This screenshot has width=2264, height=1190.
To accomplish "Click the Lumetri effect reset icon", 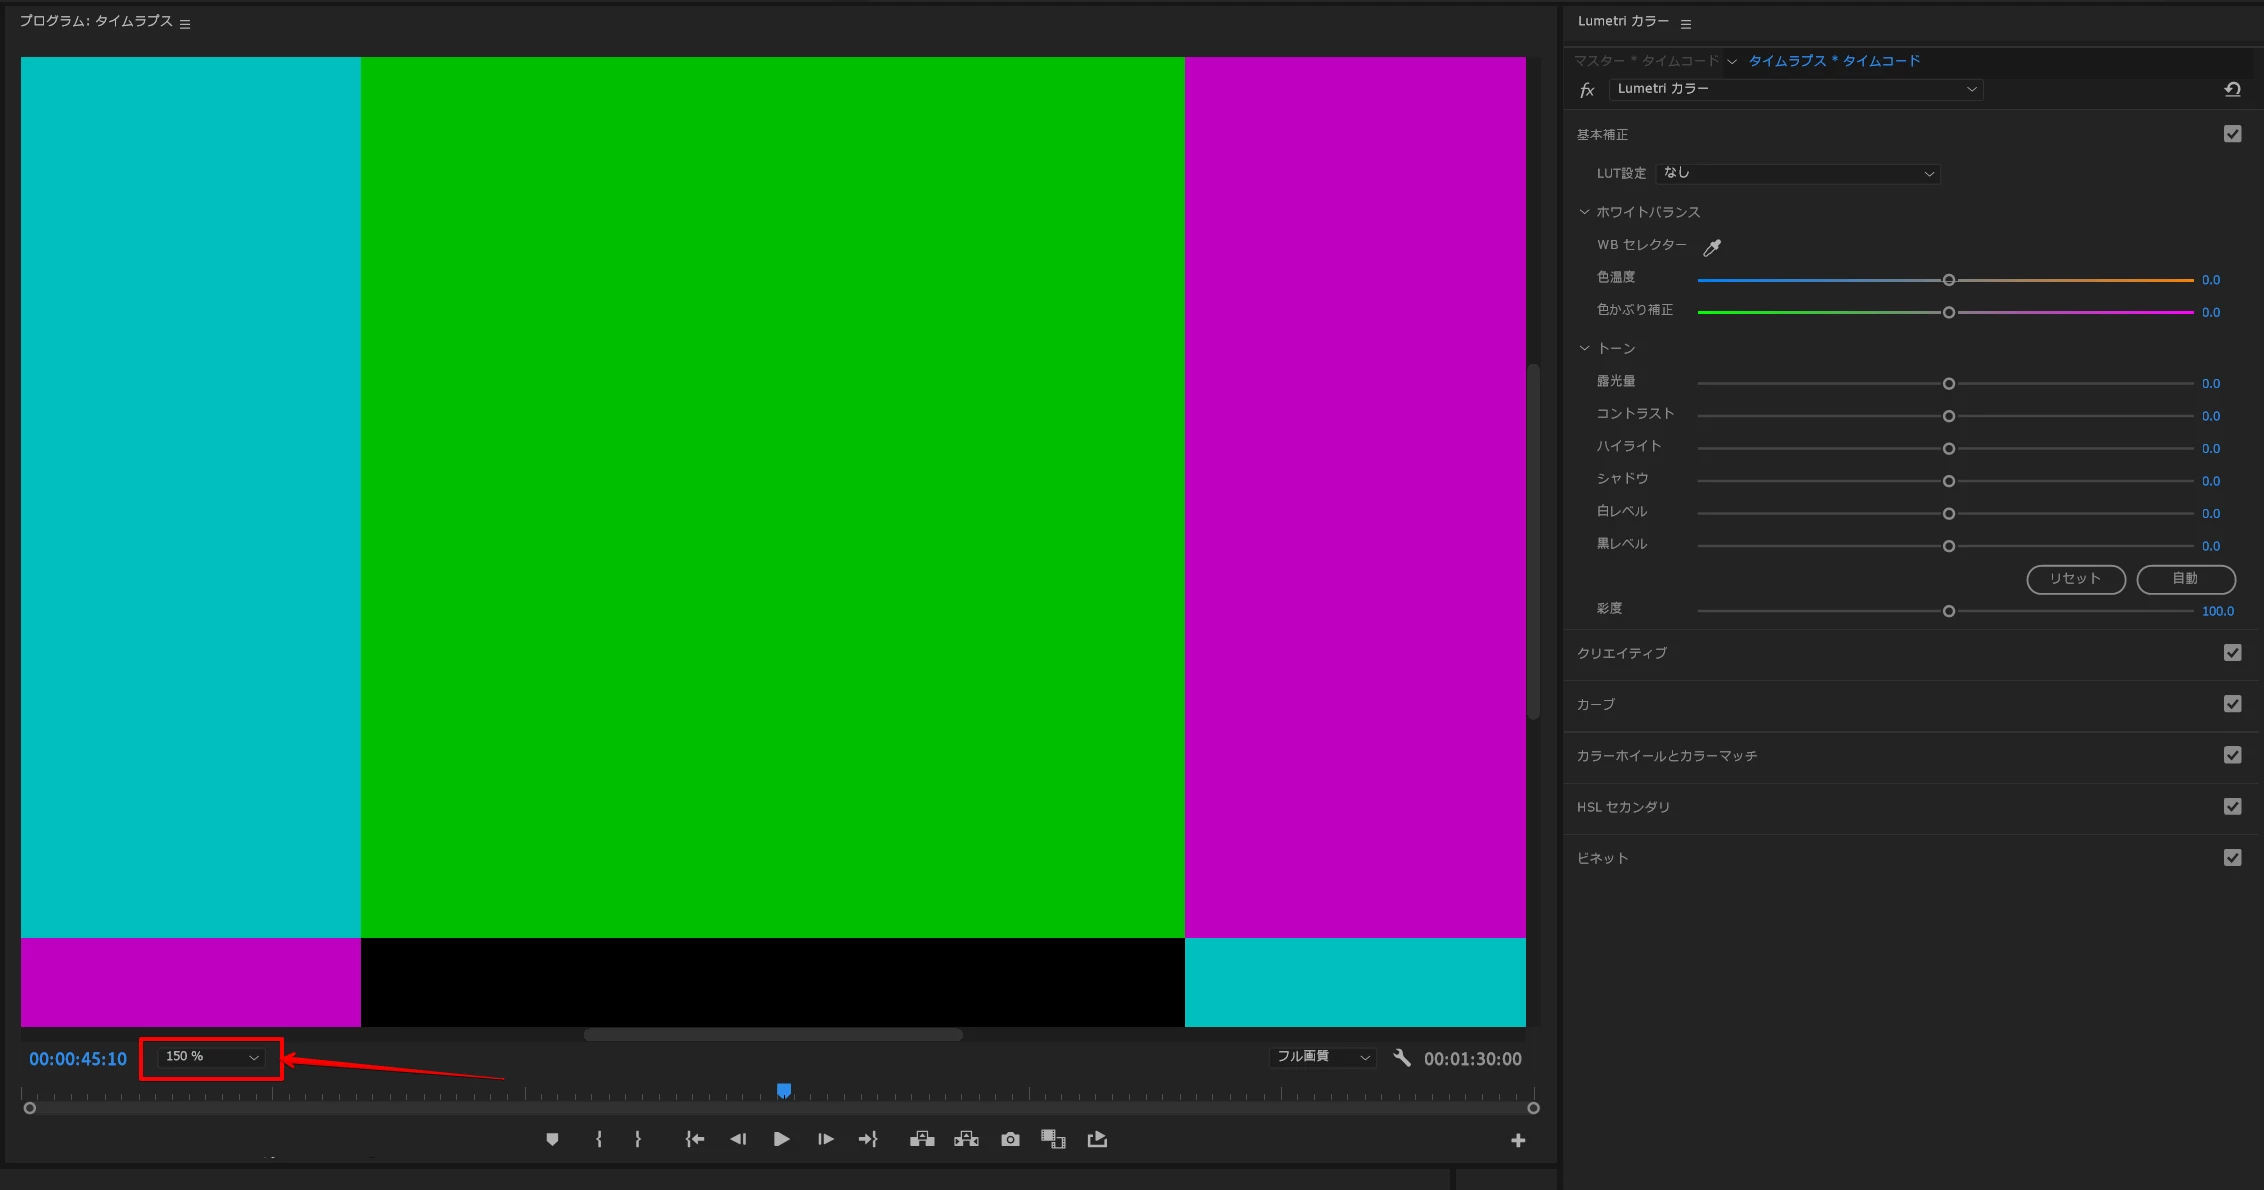I will tap(2232, 89).
